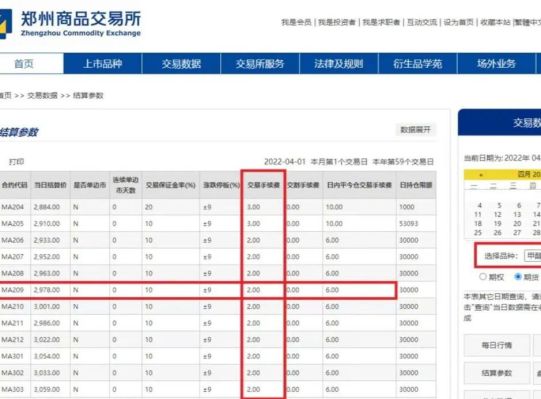Open the 衍生品学苑 menu

417,64
